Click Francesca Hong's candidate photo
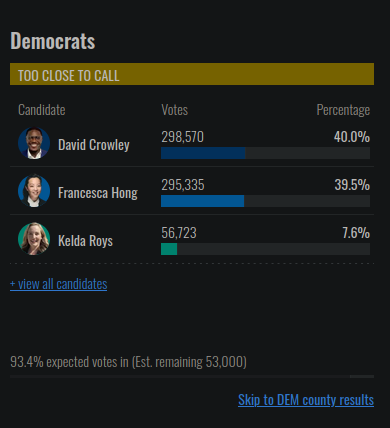Viewport: 390px width, 428px height. [34, 191]
